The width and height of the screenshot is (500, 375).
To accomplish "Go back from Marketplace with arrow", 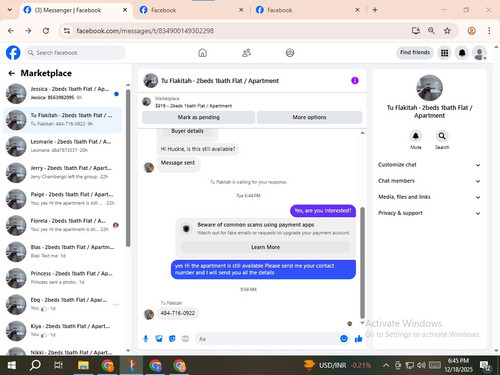I will [12, 73].
